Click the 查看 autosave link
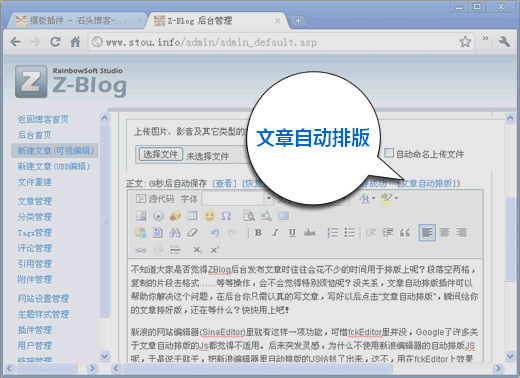The image size is (520, 378). click(224, 183)
